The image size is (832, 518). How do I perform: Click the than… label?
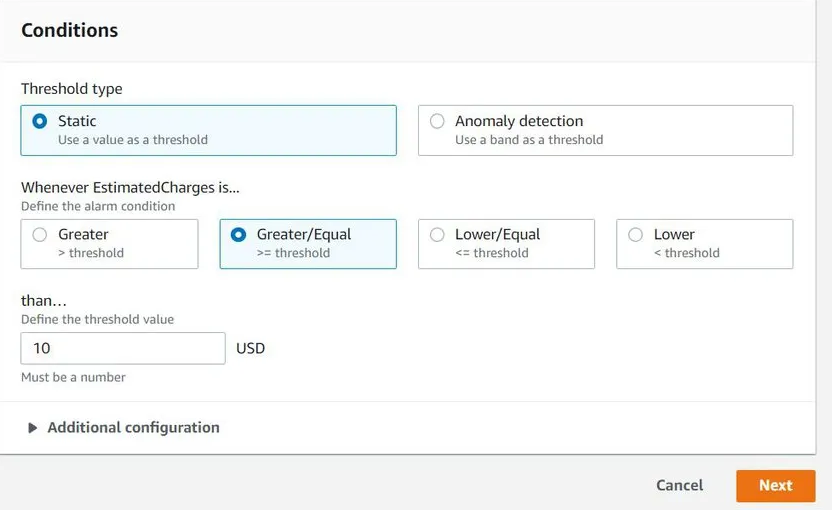click(x=37, y=301)
